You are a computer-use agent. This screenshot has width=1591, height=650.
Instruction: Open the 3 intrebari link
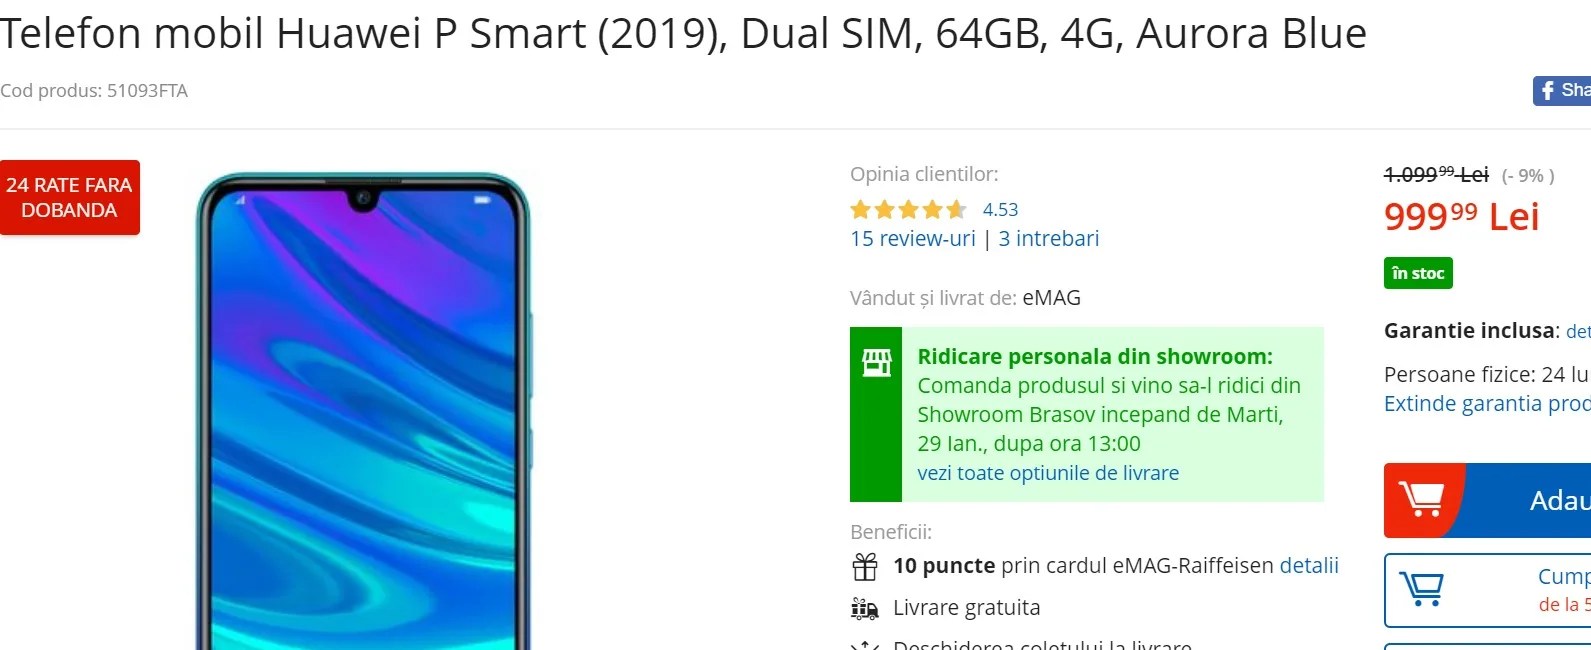click(x=1049, y=239)
